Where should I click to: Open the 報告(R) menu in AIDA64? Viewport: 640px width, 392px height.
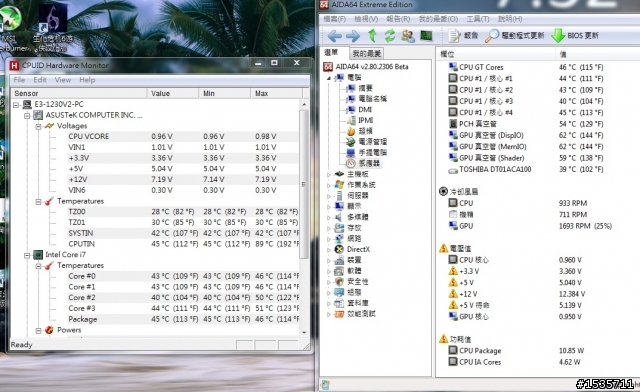(398, 19)
